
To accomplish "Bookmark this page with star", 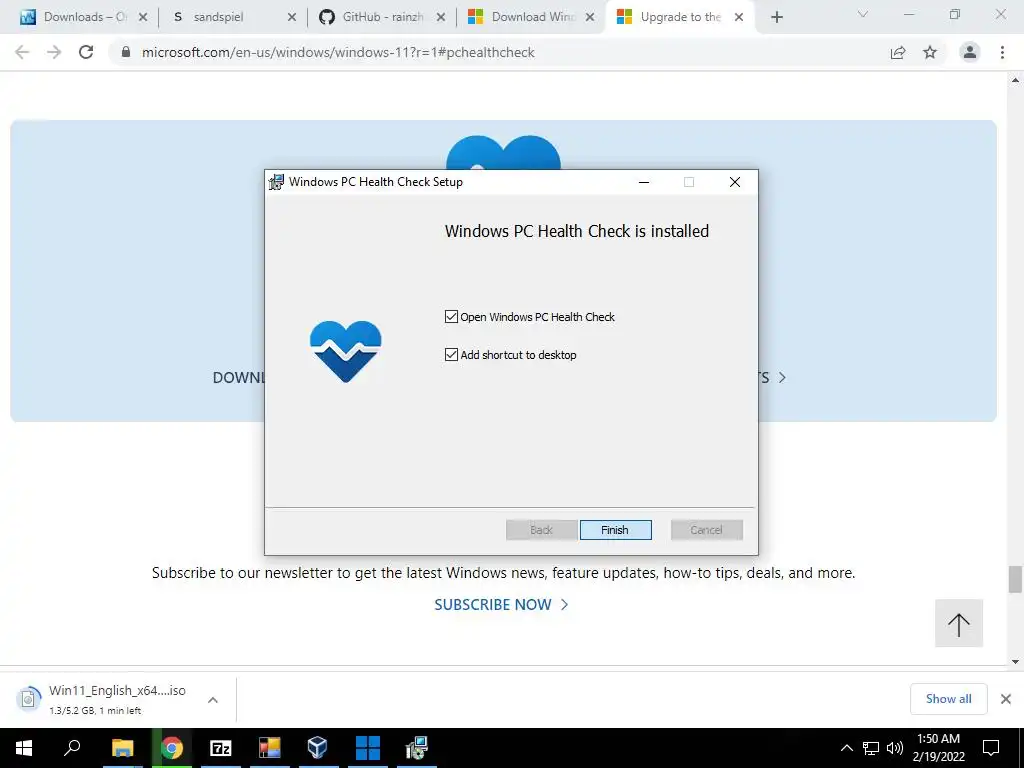I will pyautogui.click(x=930, y=52).
